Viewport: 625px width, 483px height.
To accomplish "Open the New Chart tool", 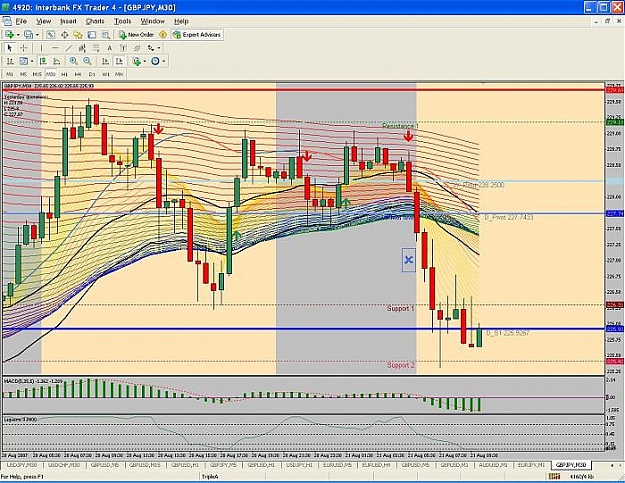I will pyautogui.click(x=9, y=35).
